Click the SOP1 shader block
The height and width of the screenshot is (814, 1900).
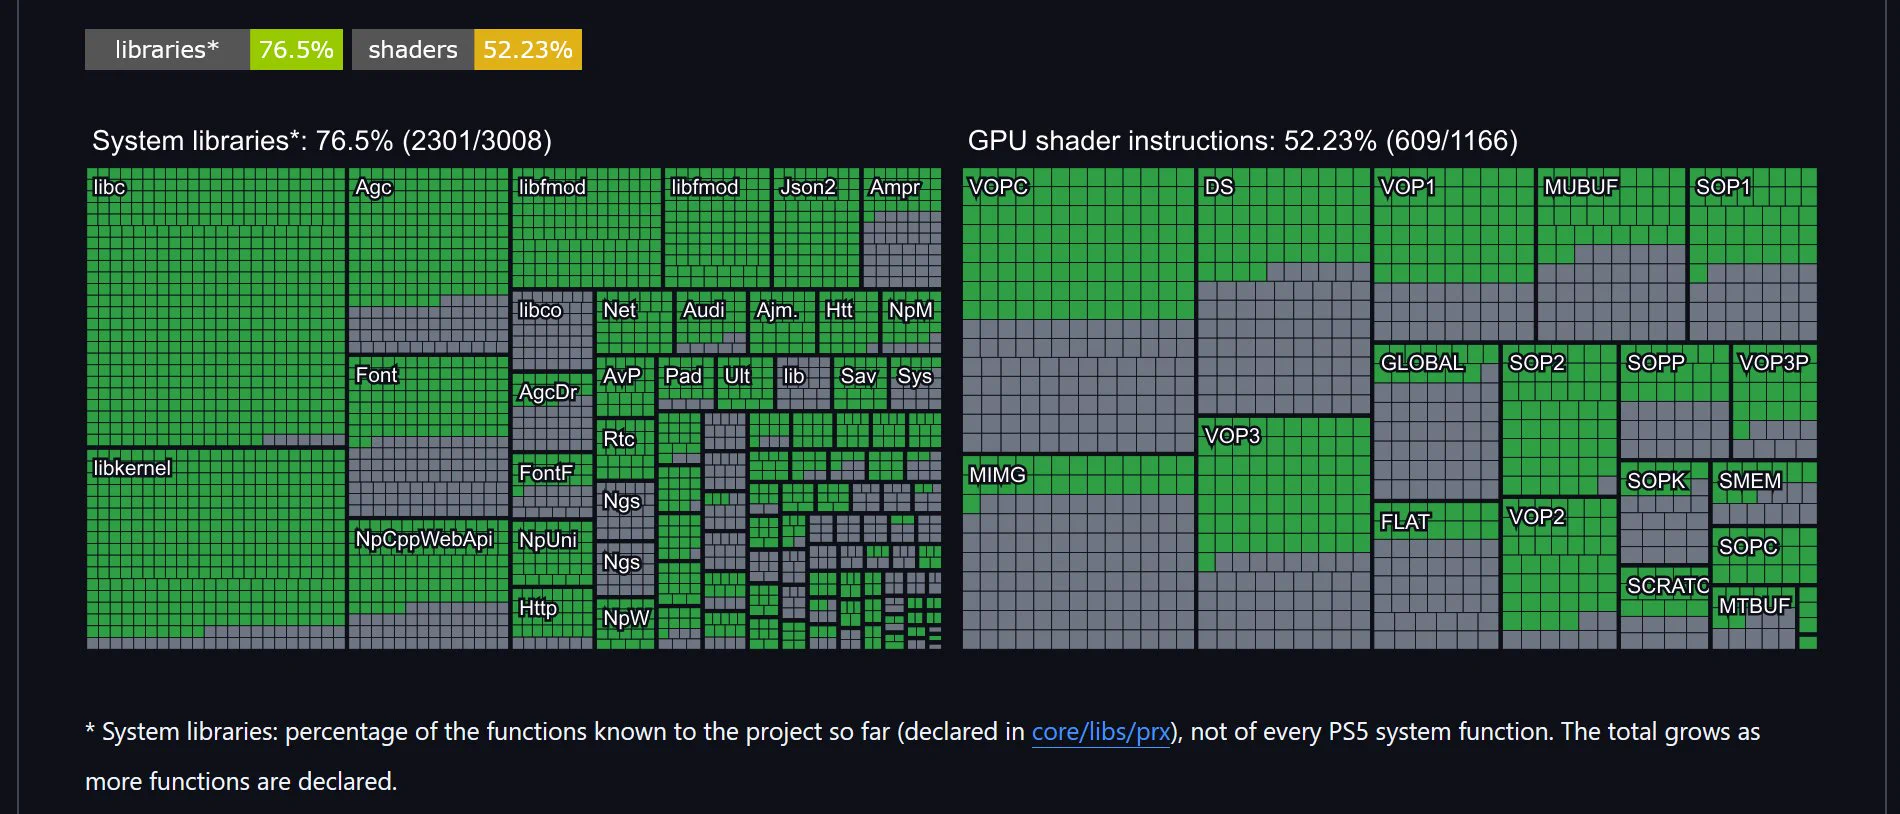pos(1753,254)
